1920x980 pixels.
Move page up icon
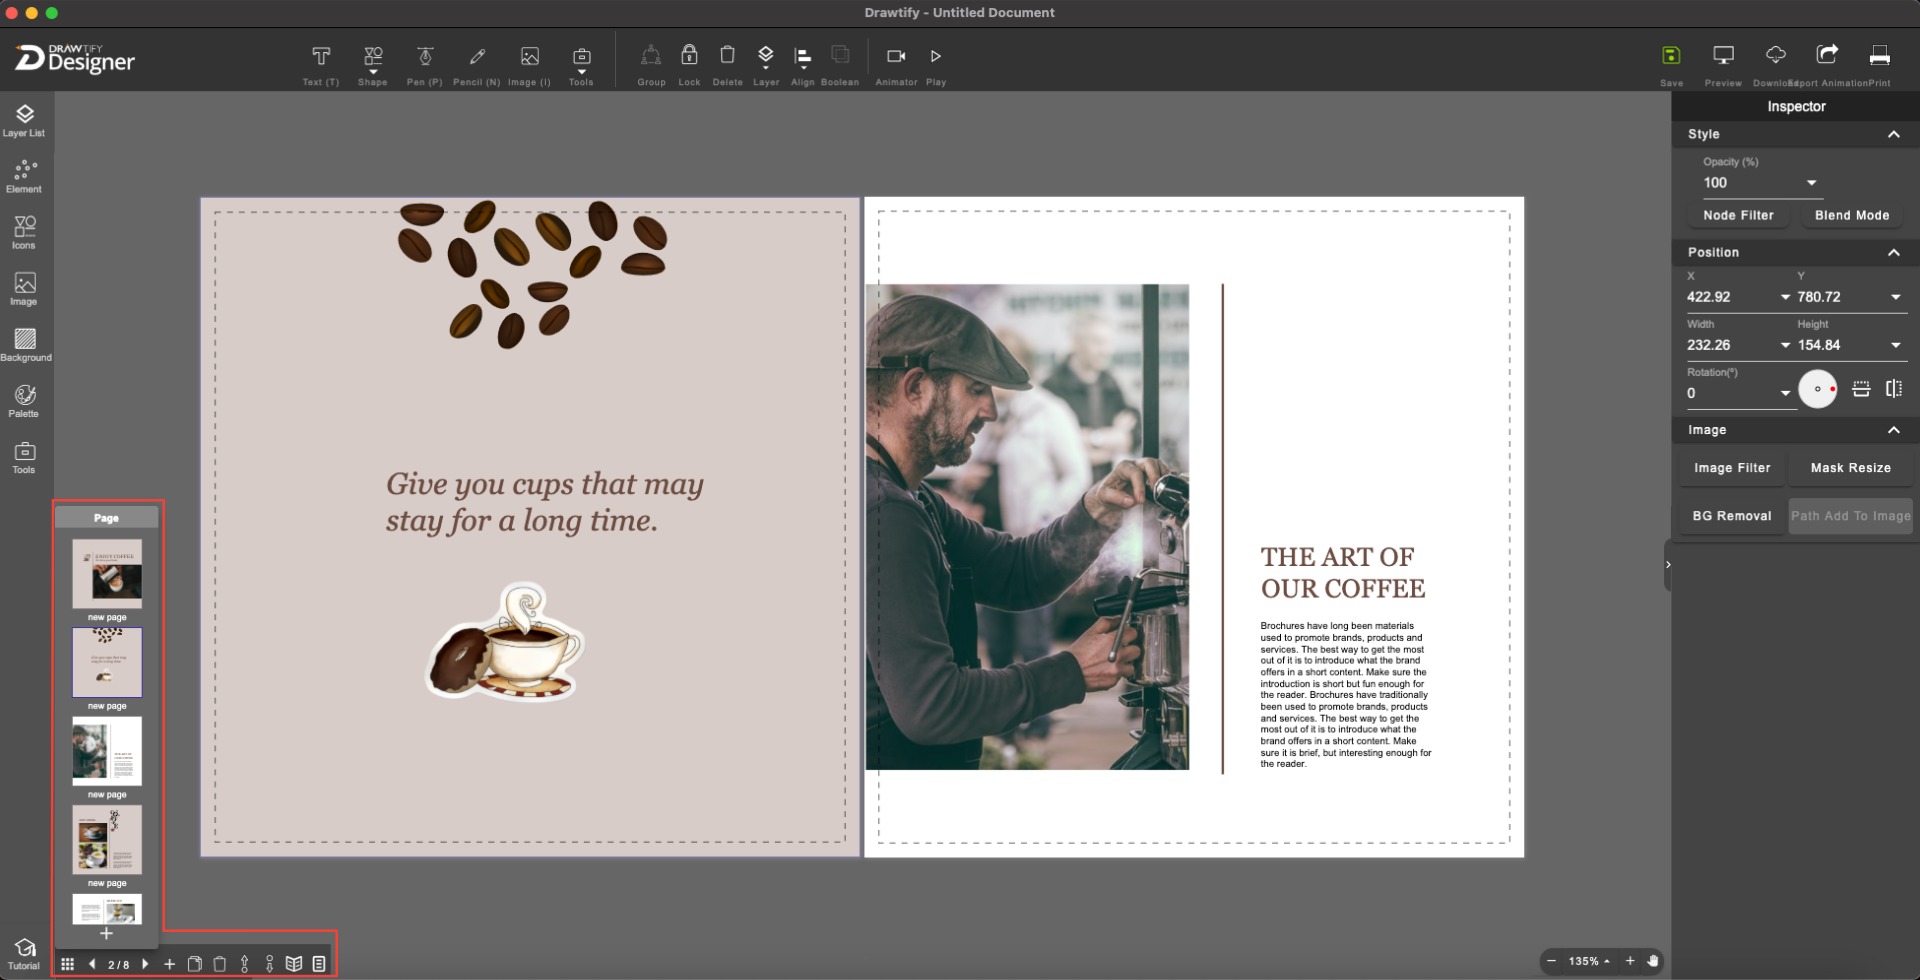(x=245, y=964)
